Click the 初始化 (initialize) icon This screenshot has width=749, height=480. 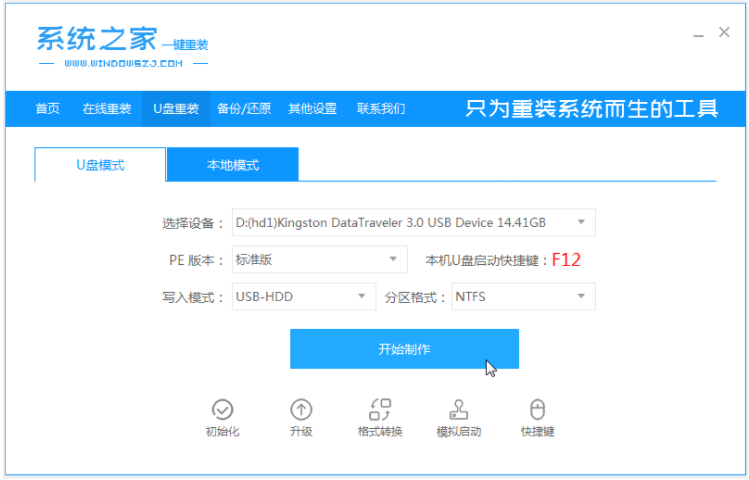222,409
